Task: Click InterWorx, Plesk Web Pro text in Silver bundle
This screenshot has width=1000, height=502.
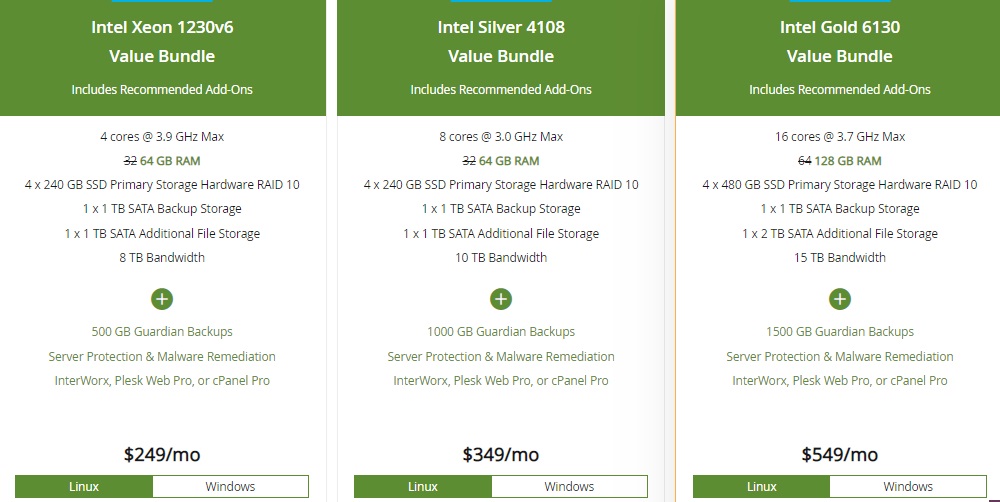Action: [x=501, y=381]
